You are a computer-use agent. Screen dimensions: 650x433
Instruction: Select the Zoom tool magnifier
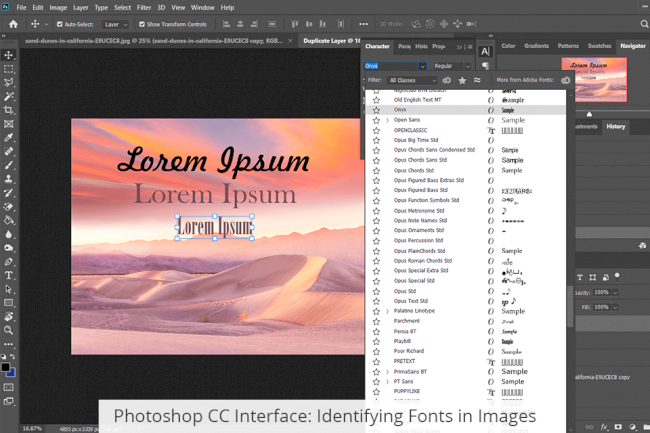[9, 330]
